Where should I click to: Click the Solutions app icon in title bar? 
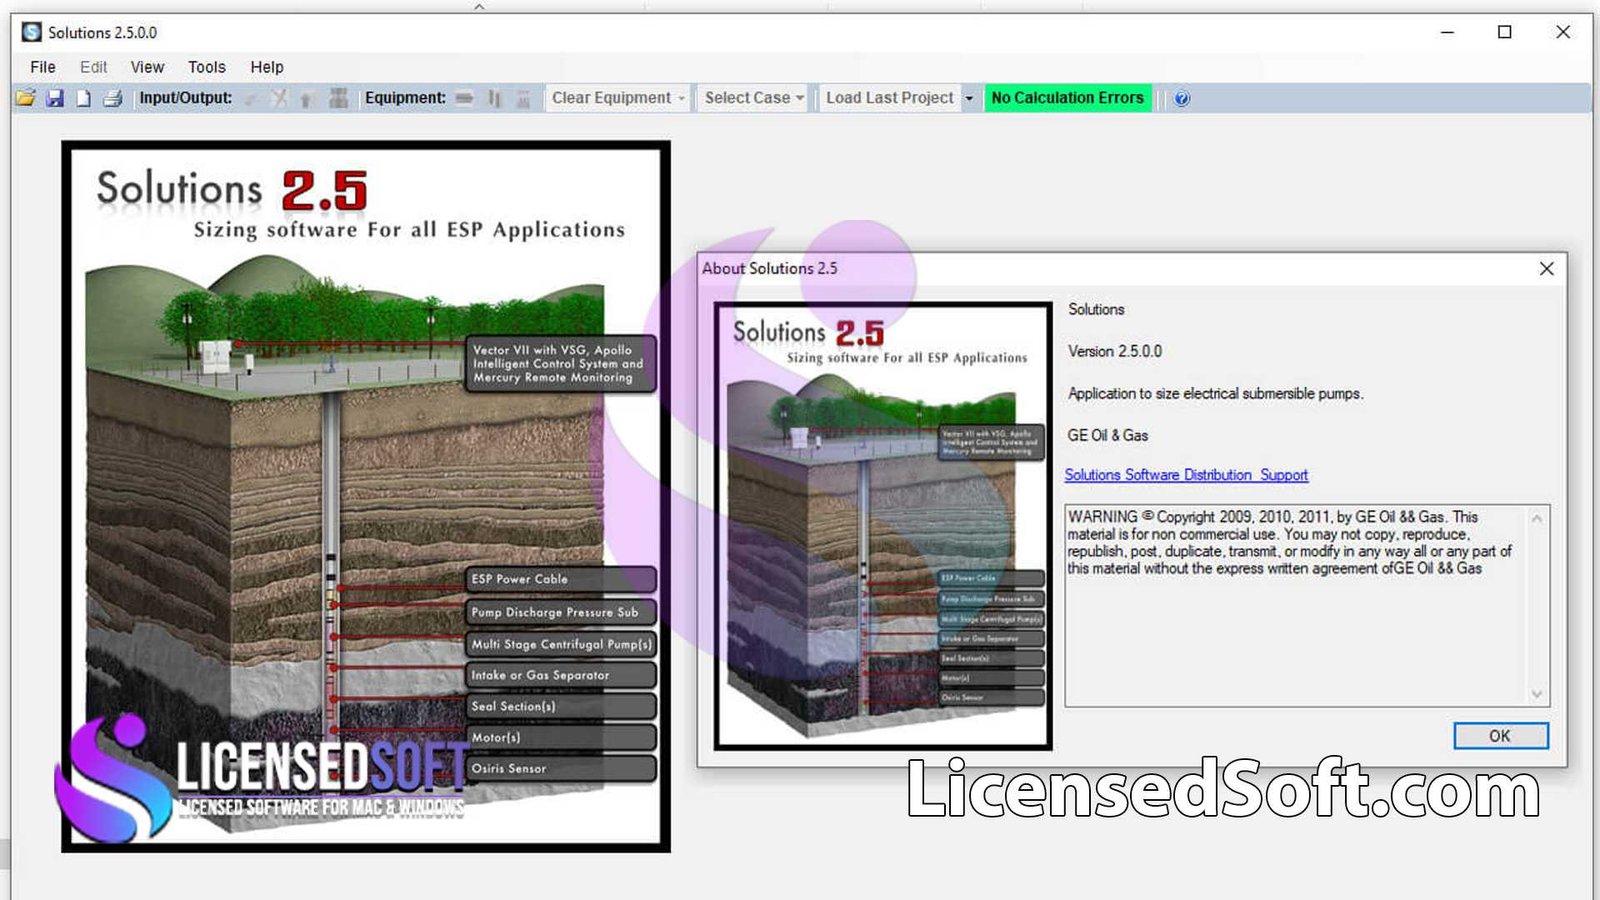pyautogui.click(x=32, y=32)
